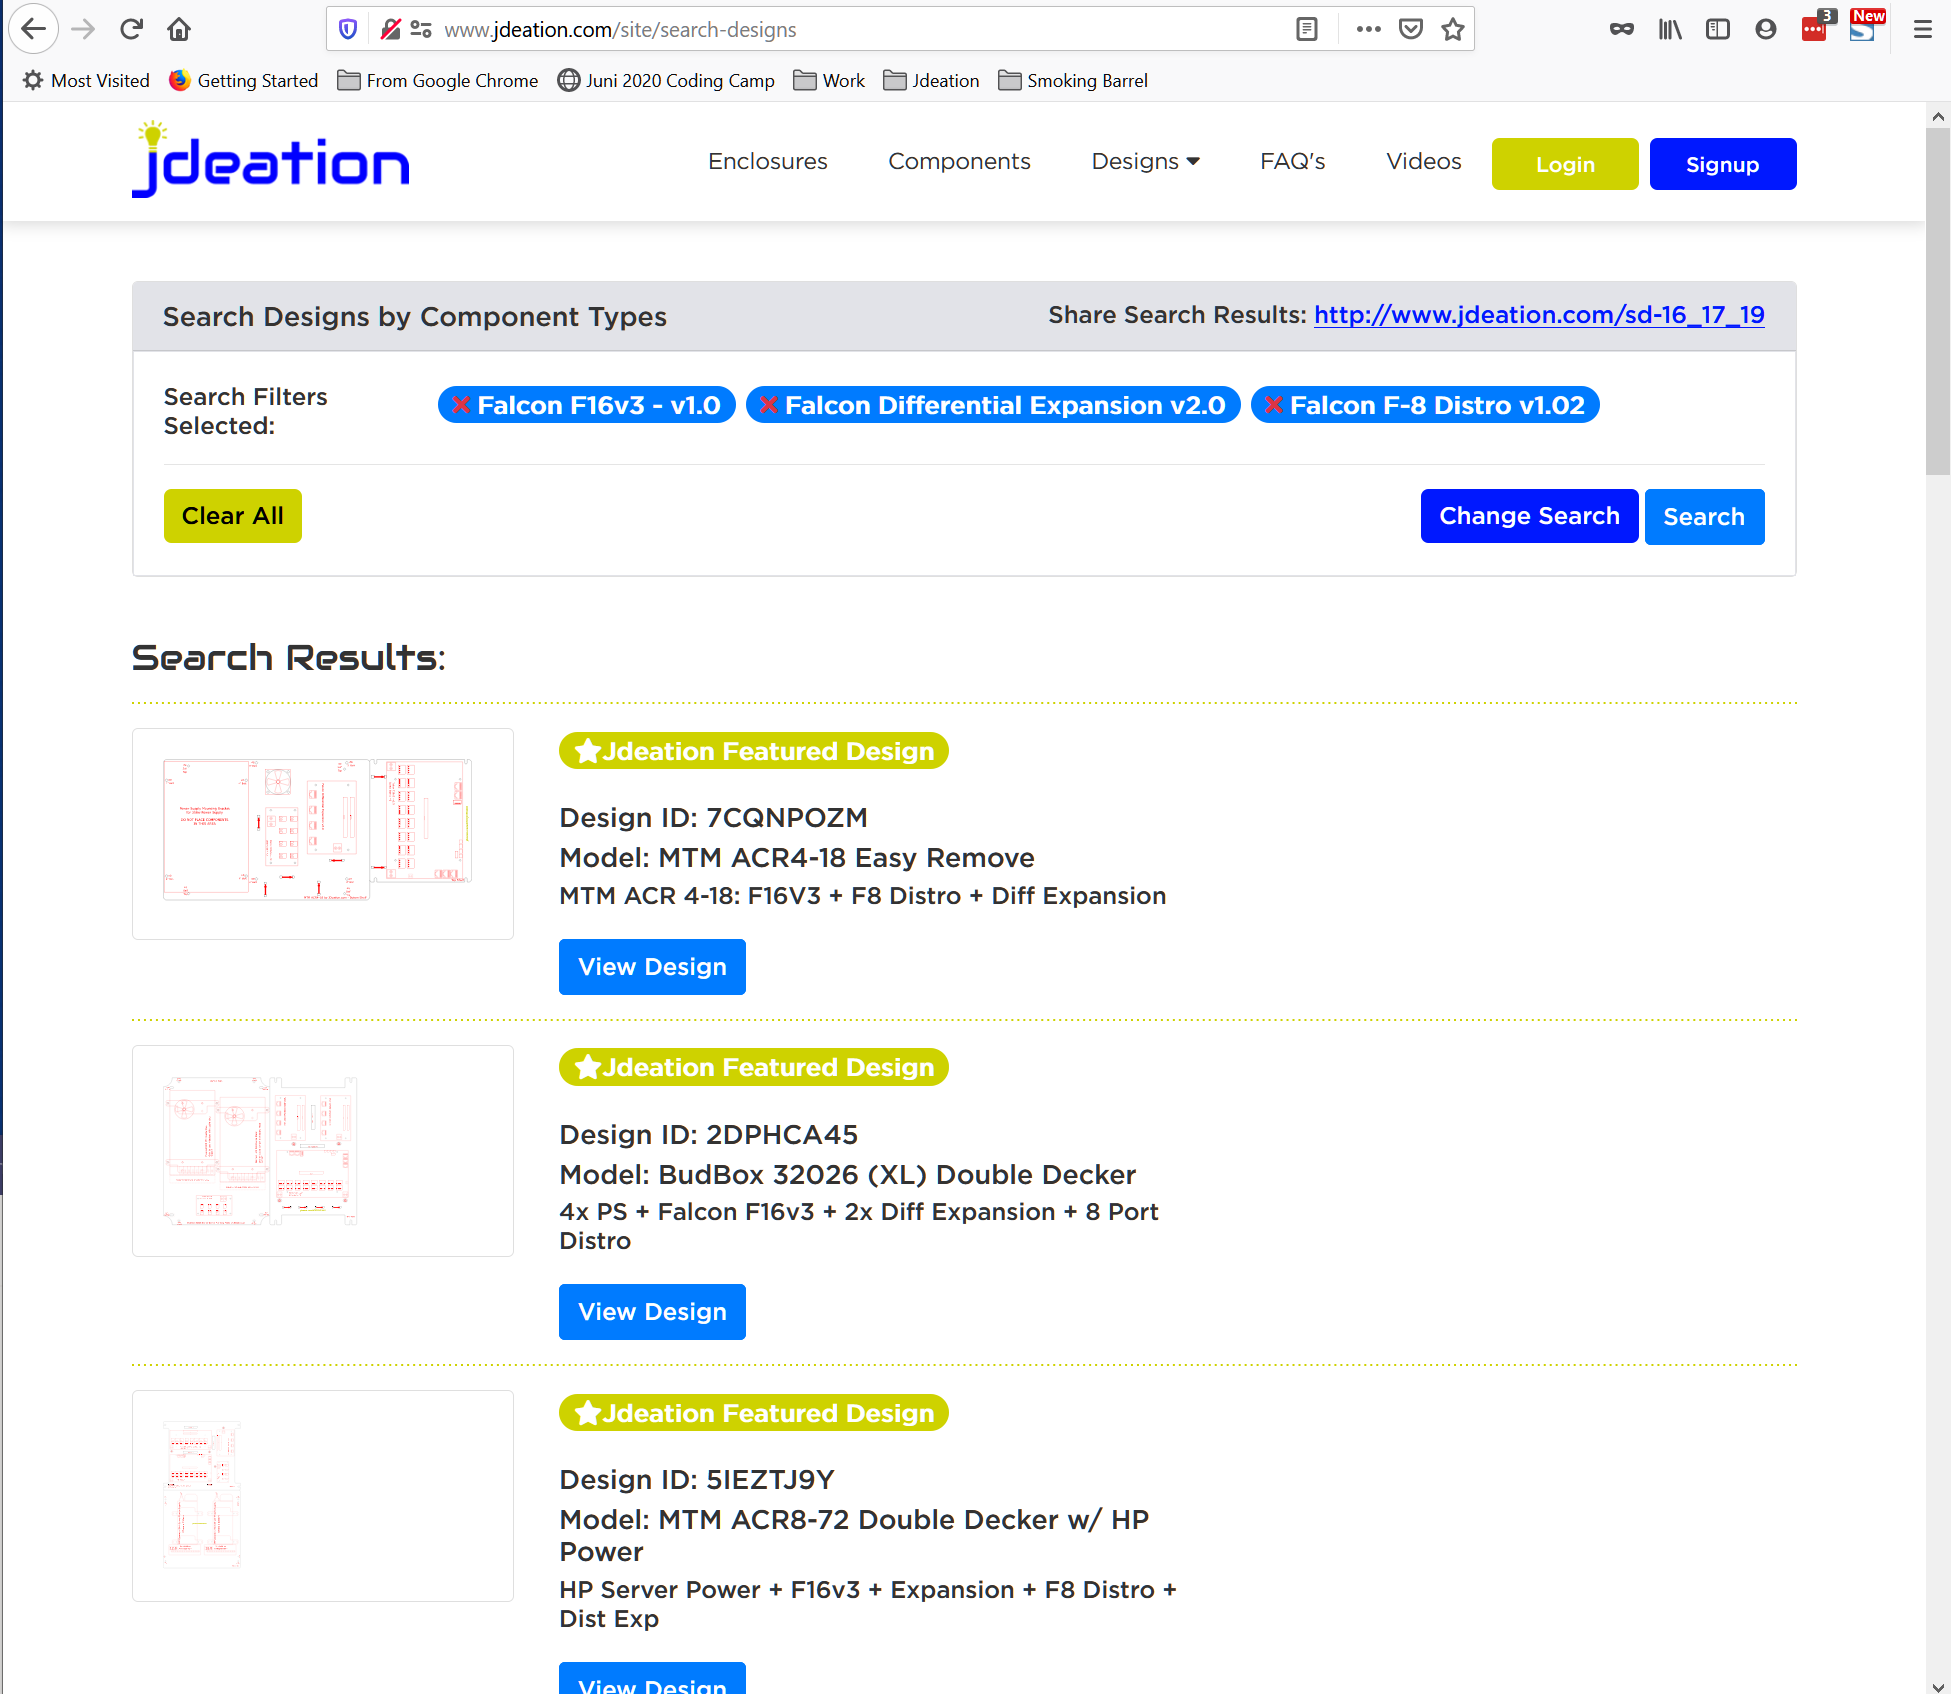This screenshot has width=1951, height=1694.
Task: Go back to the previous page
Action: [x=33, y=29]
